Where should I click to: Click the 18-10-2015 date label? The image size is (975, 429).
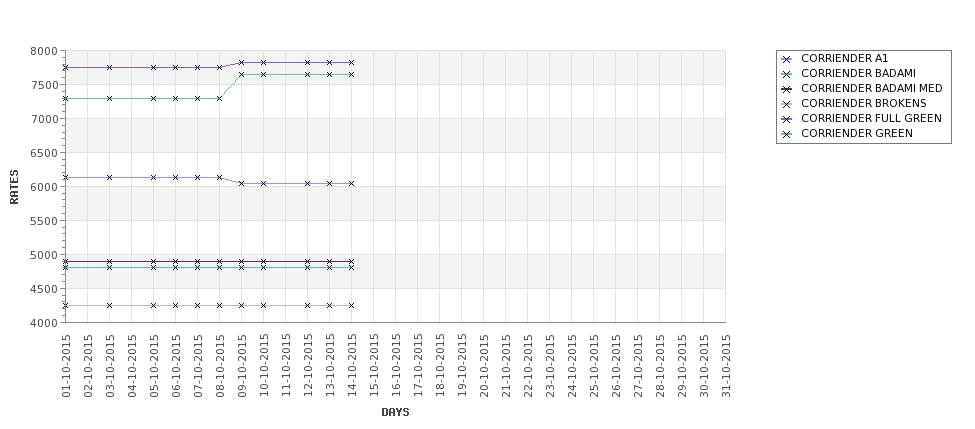pos(440,366)
